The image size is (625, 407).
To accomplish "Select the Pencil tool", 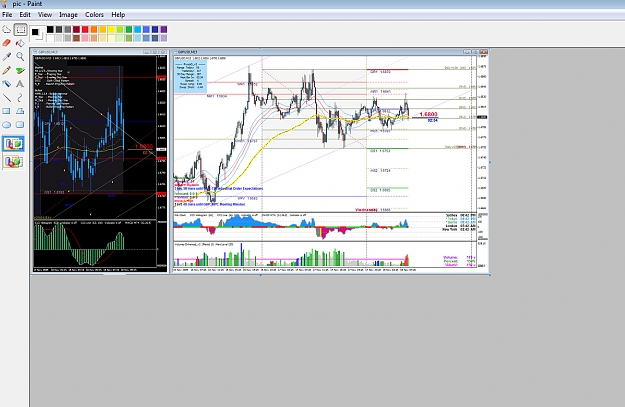I will pyautogui.click(x=6, y=70).
